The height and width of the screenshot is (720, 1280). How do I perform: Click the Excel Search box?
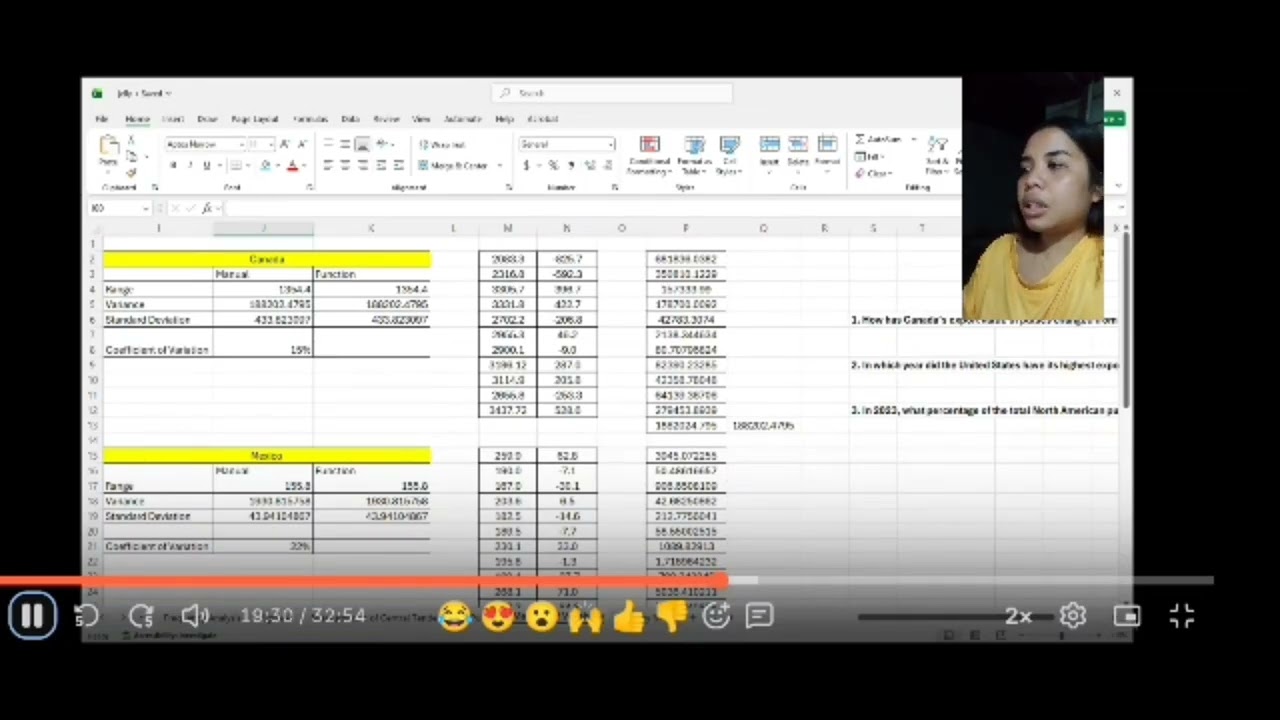tap(612, 93)
